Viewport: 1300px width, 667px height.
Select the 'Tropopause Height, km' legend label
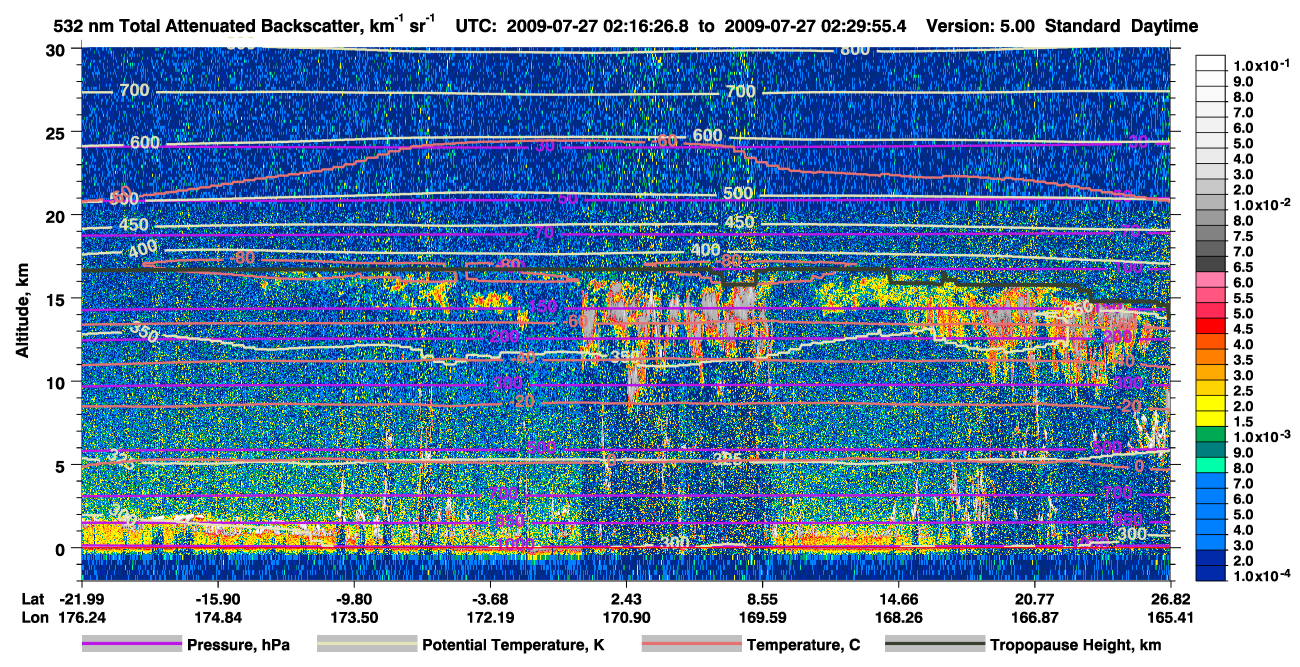click(x=1076, y=646)
